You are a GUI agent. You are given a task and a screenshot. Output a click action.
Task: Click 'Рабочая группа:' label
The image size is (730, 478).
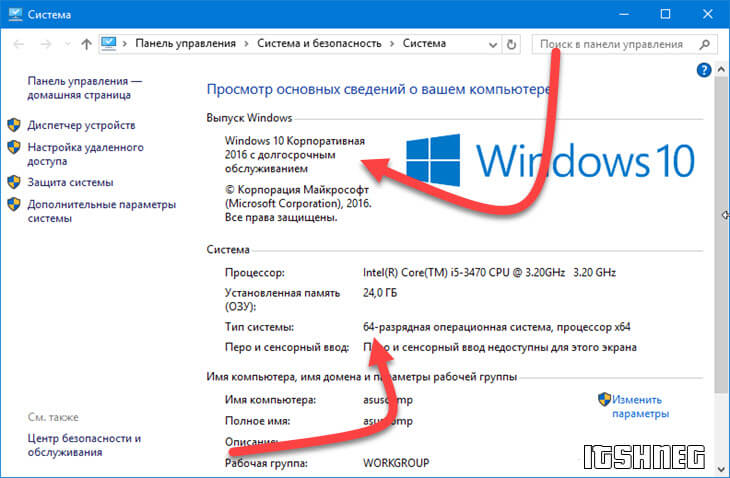tap(266, 463)
